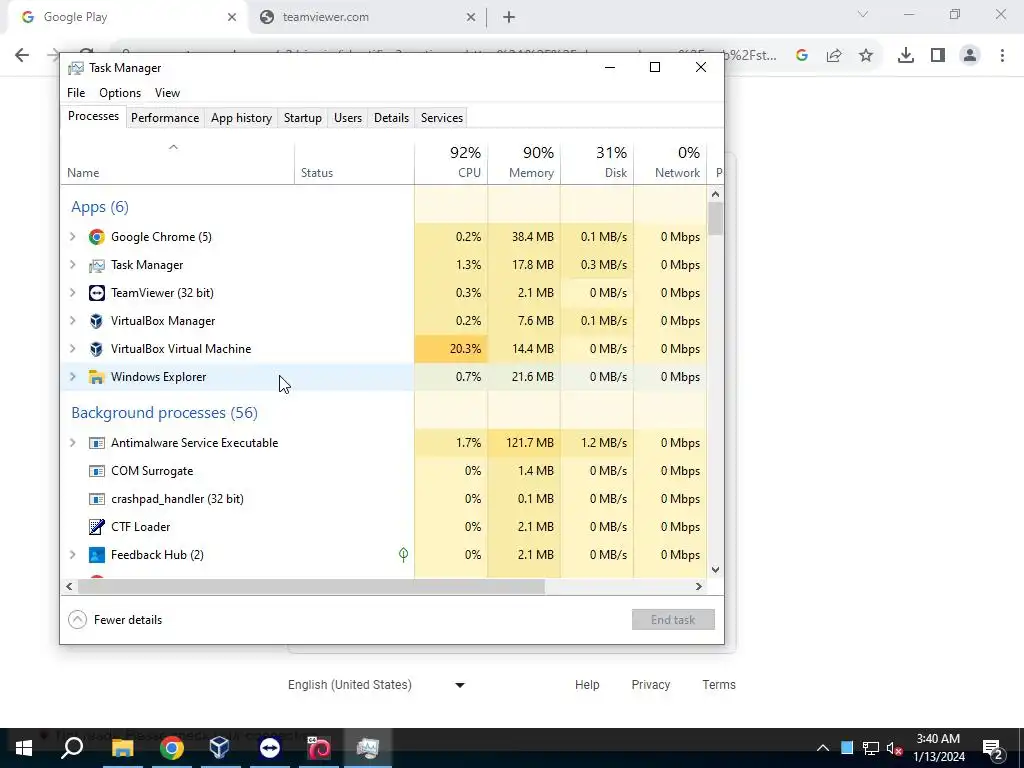Open taskbar Search magnifier
The height and width of the screenshot is (768, 1024).
point(72,748)
